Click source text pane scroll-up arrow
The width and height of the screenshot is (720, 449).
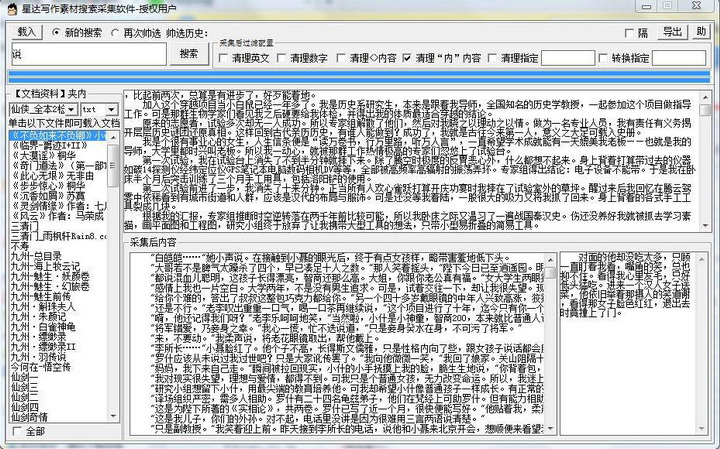705,97
